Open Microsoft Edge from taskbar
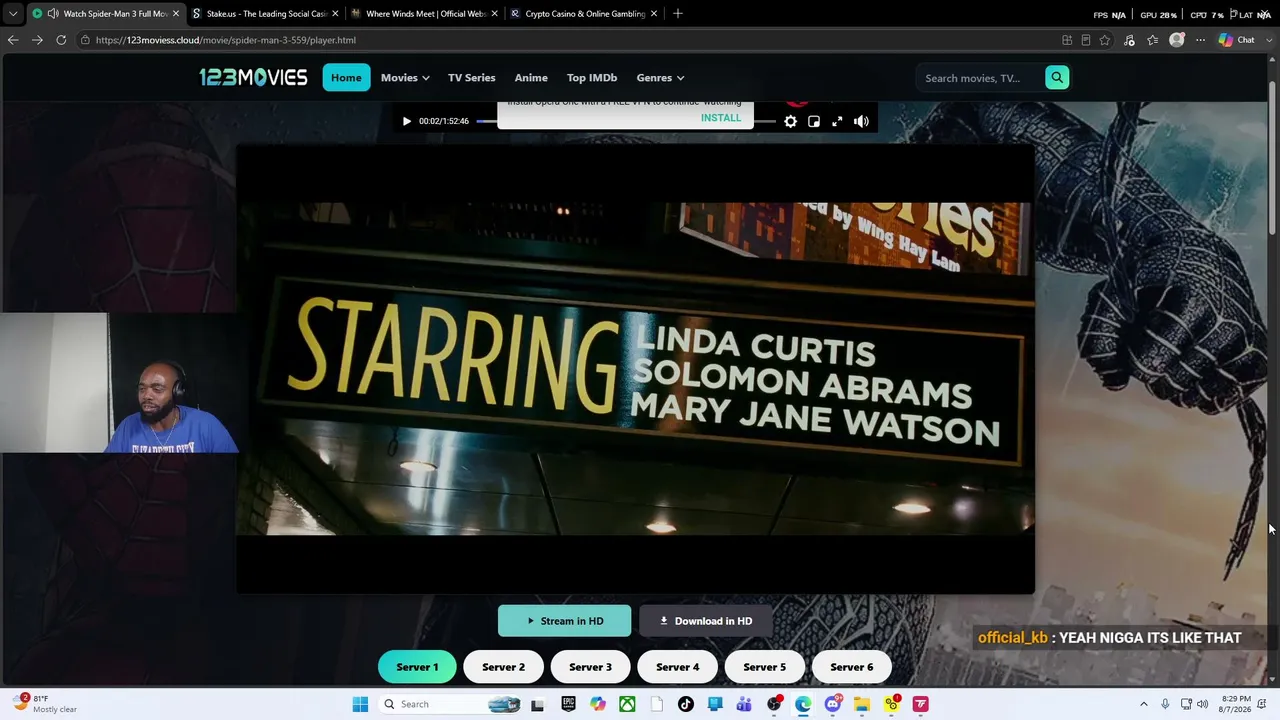This screenshot has height=720, width=1280. [x=803, y=704]
